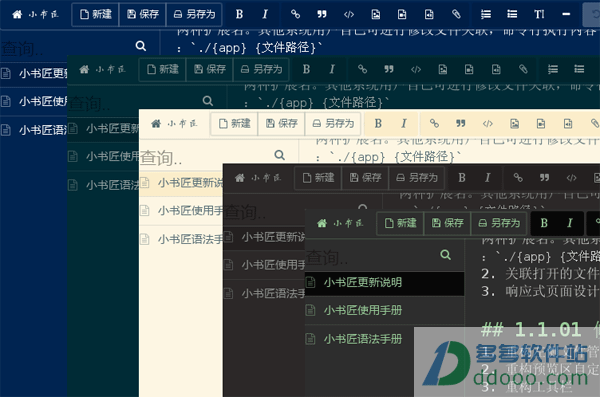
Task: Open 小书匠更新 in the navy blue window list
Action: click(34, 73)
